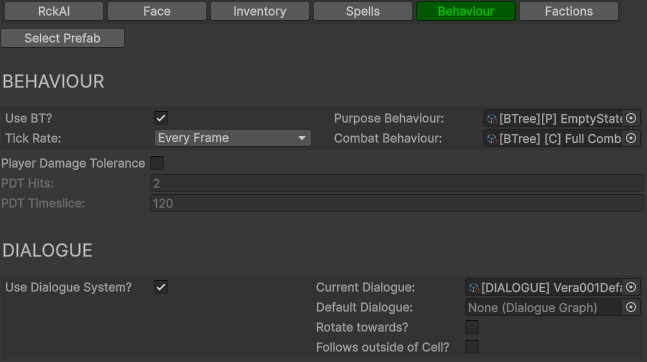Enable Rotate towards? checkbox

click(x=472, y=327)
